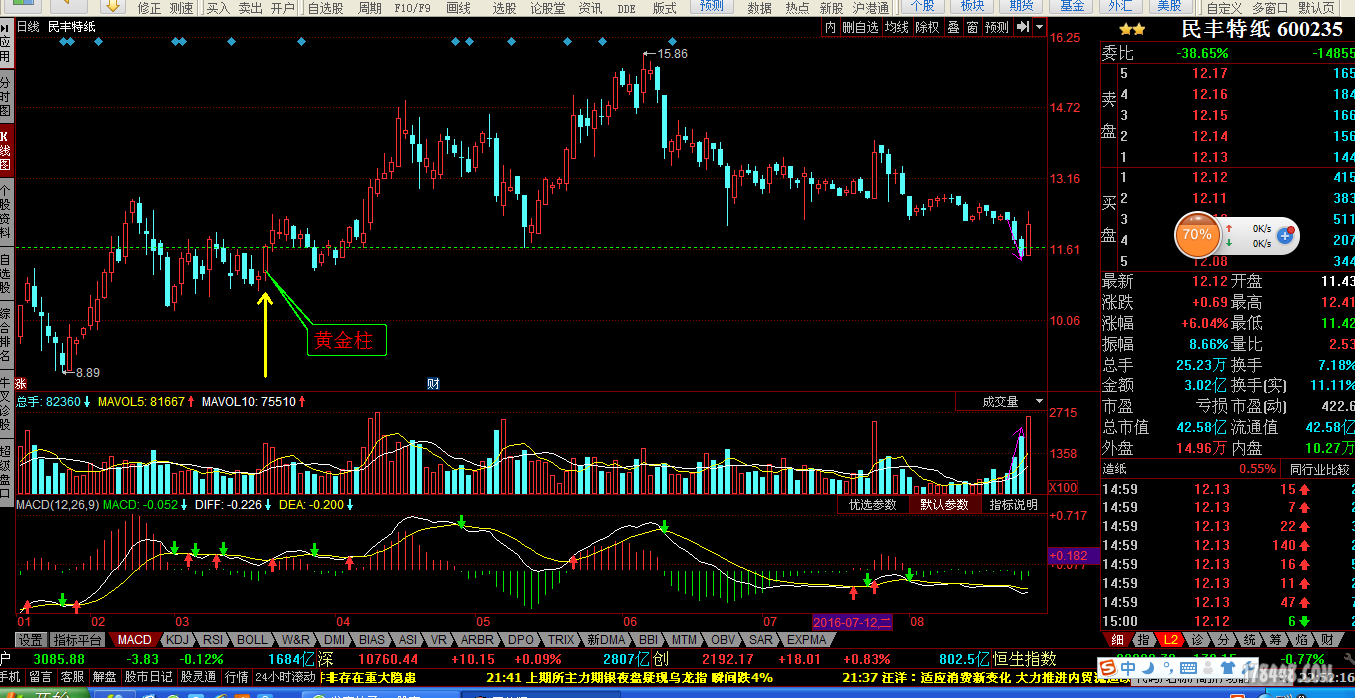
Task: Select the TRIX indicator tab
Action: [x=561, y=639]
